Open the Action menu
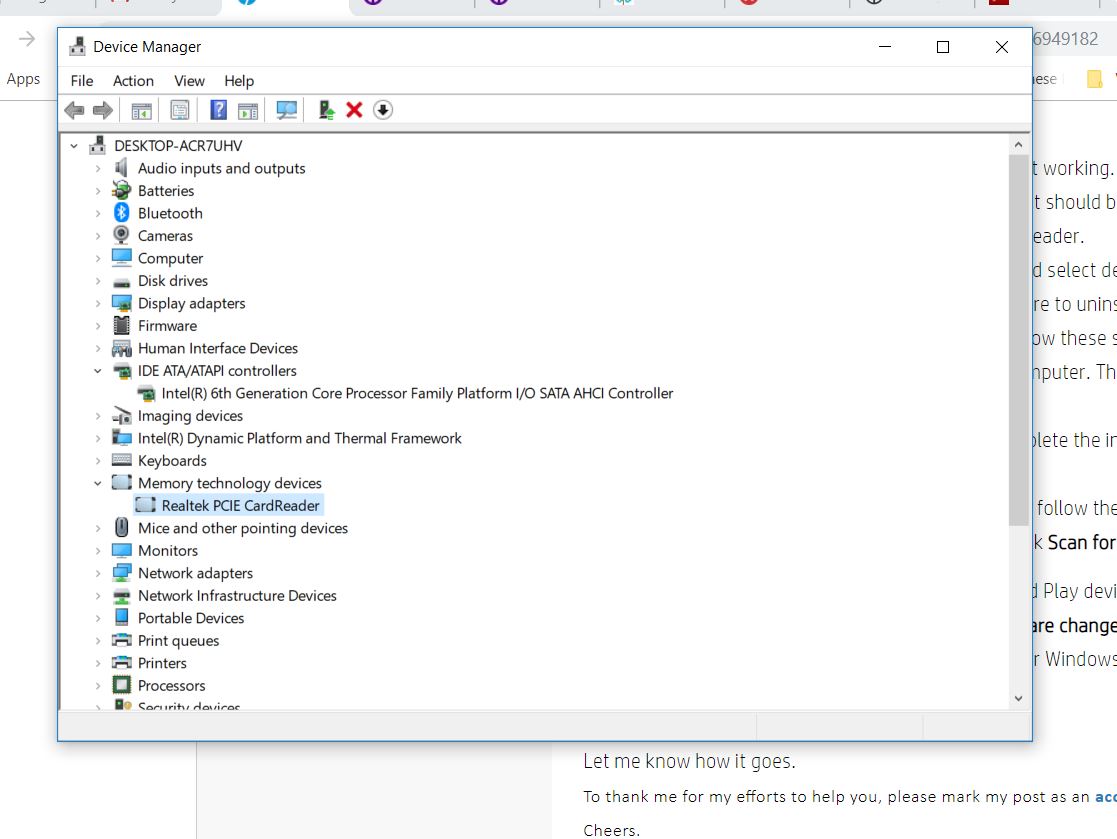The image size is (1117, 839). (x=133, y=81)
